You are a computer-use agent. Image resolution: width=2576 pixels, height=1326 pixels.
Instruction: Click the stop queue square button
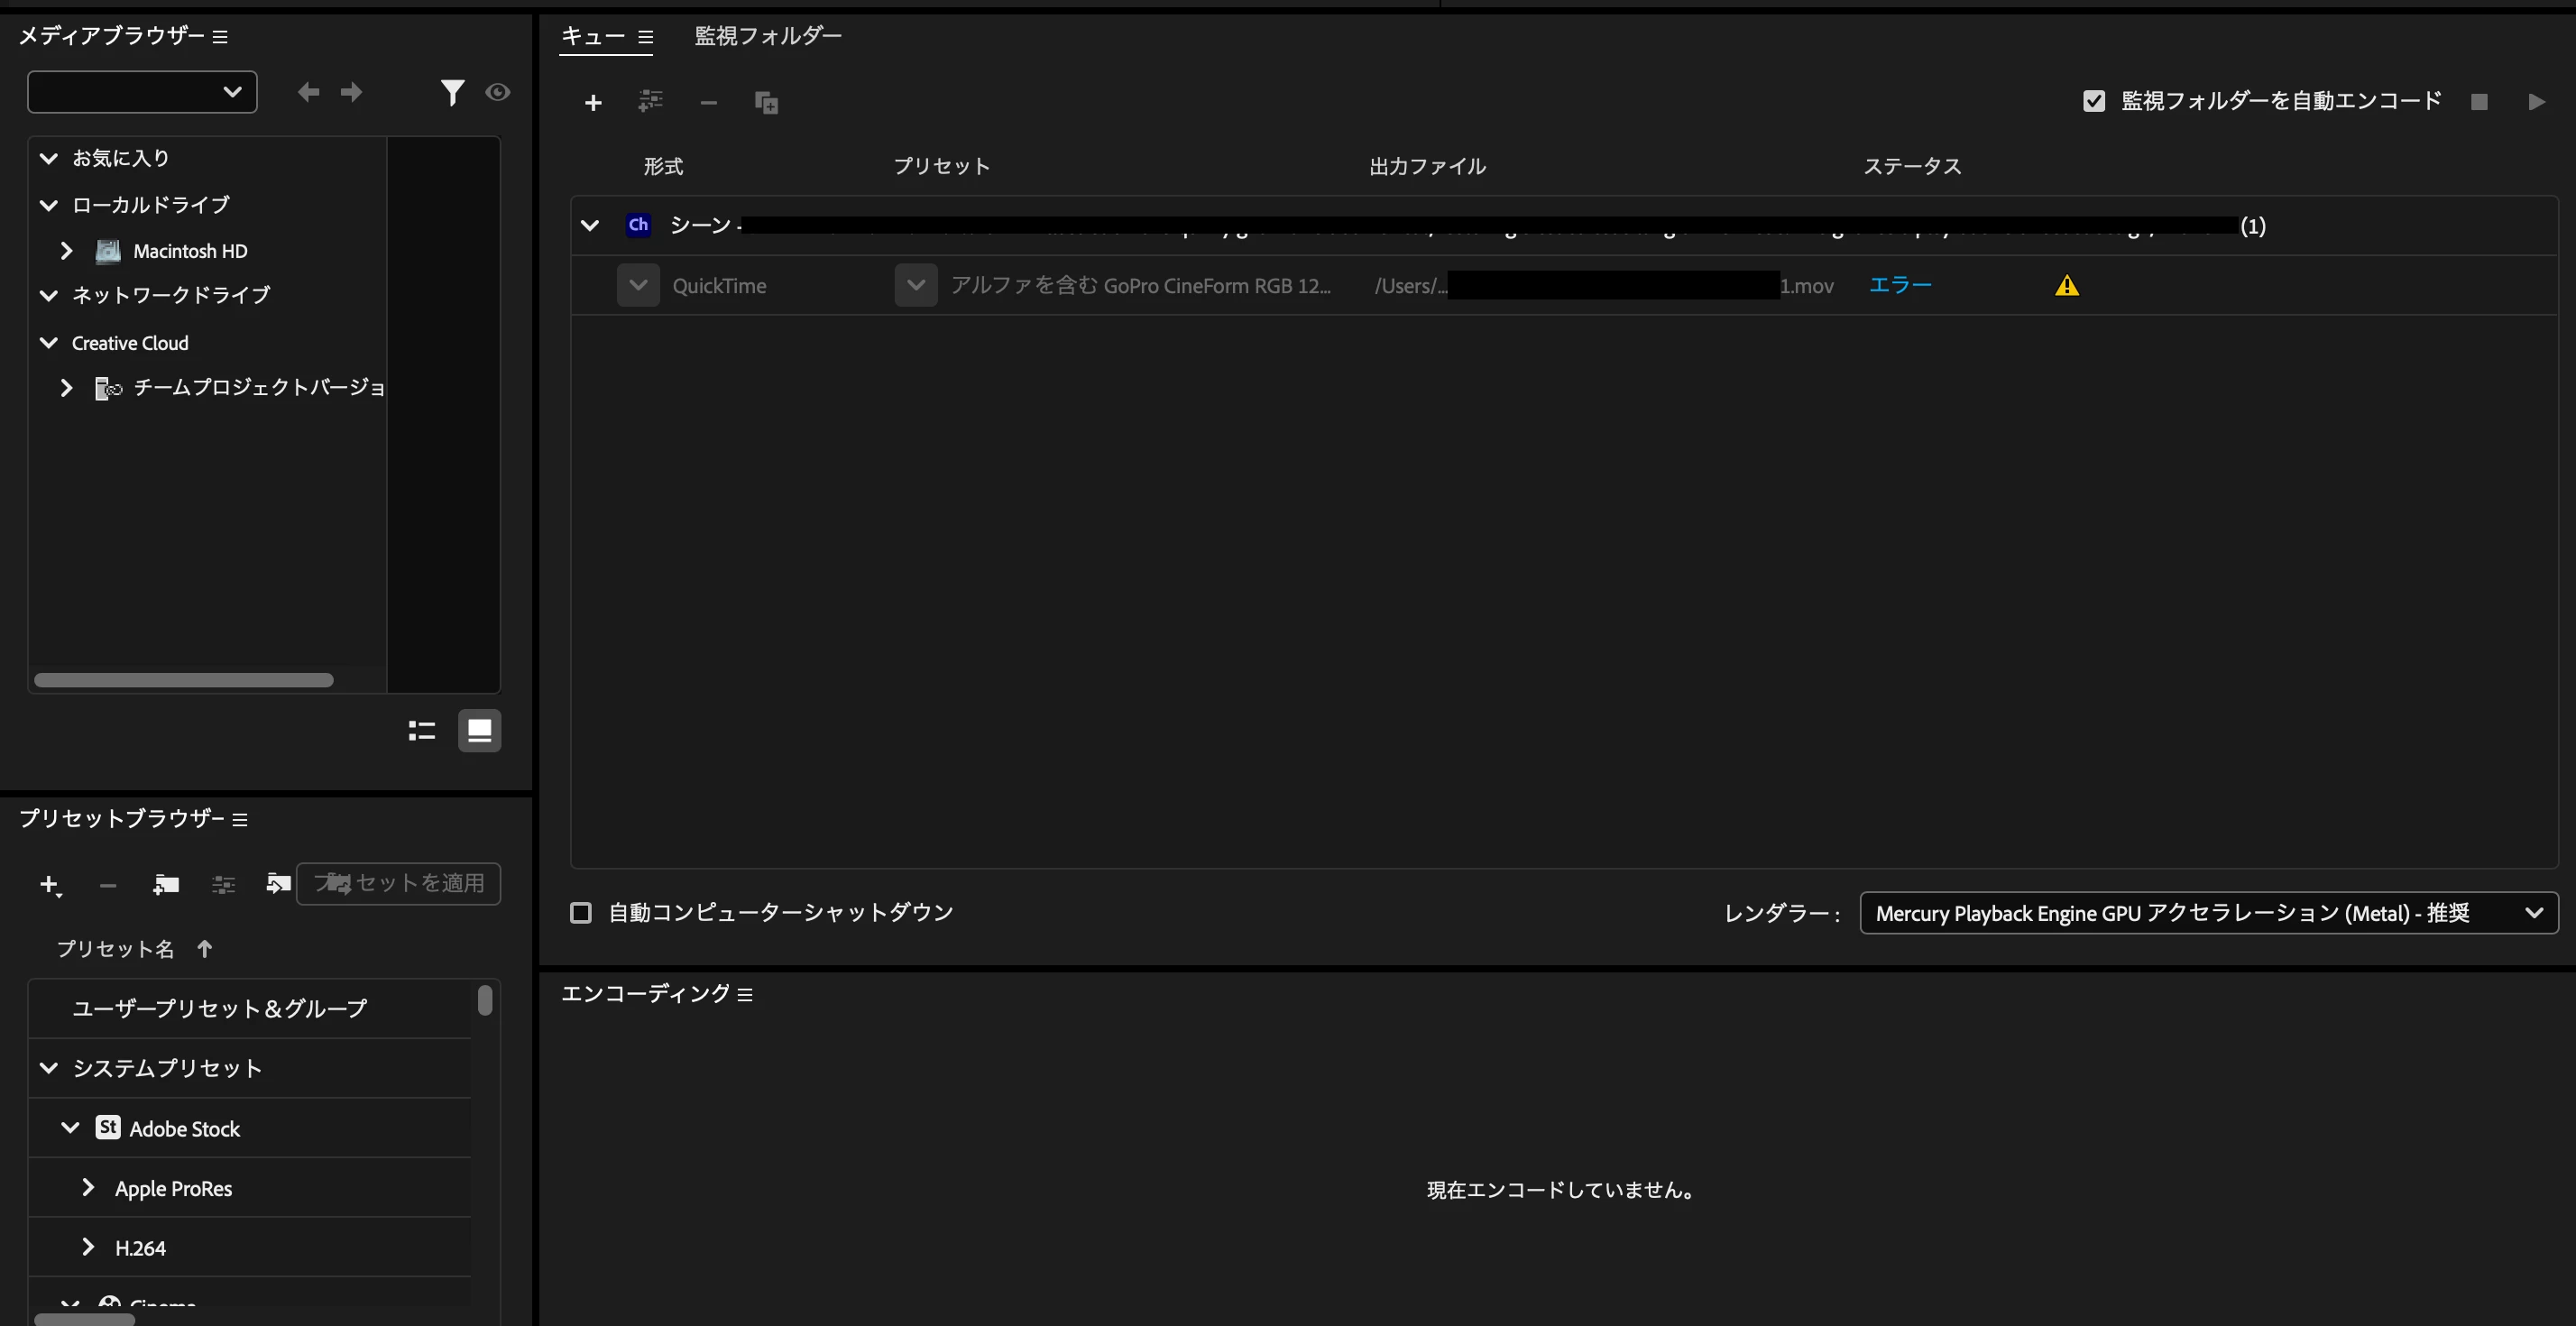[2479, 102]
